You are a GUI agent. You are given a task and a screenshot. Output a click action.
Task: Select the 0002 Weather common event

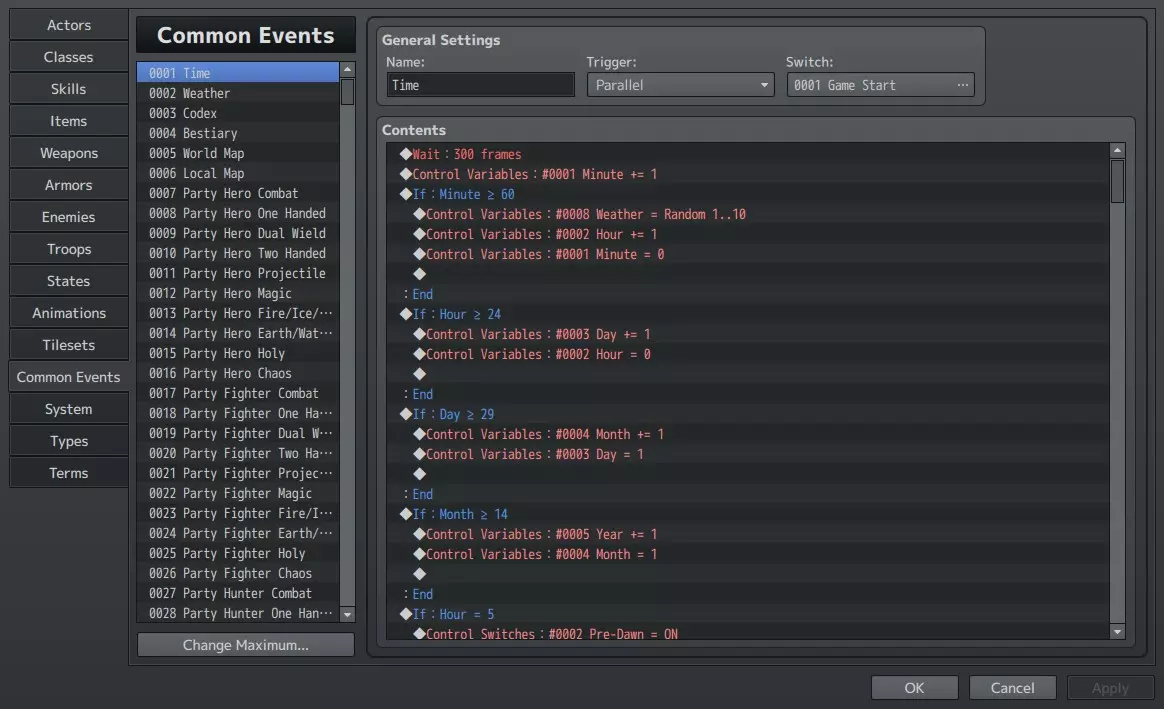point(238,93)
